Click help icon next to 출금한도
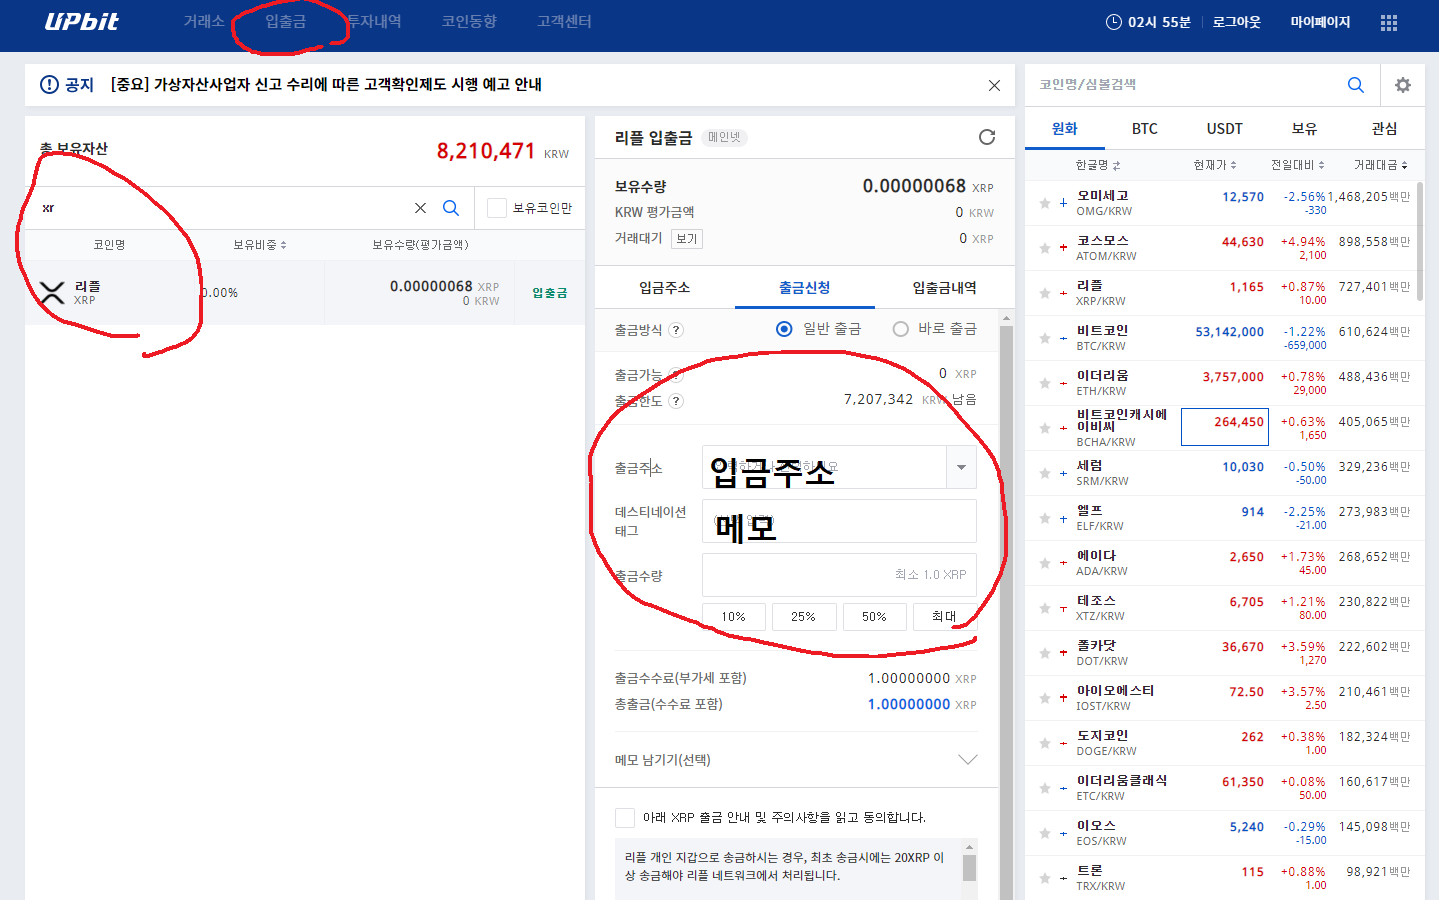 [x=676, y=401]
